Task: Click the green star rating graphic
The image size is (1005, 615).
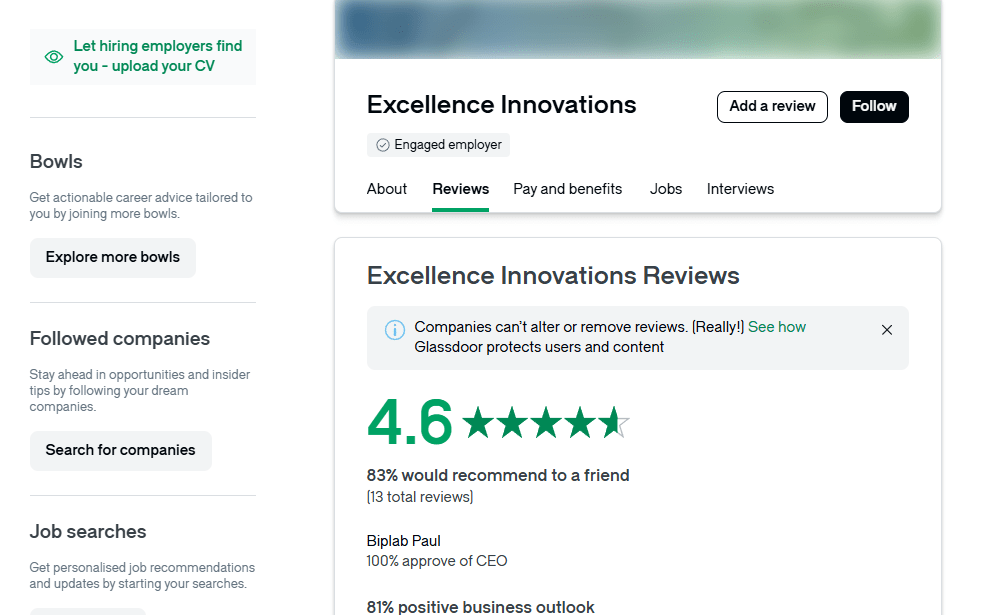Action: tap(545, 423)
